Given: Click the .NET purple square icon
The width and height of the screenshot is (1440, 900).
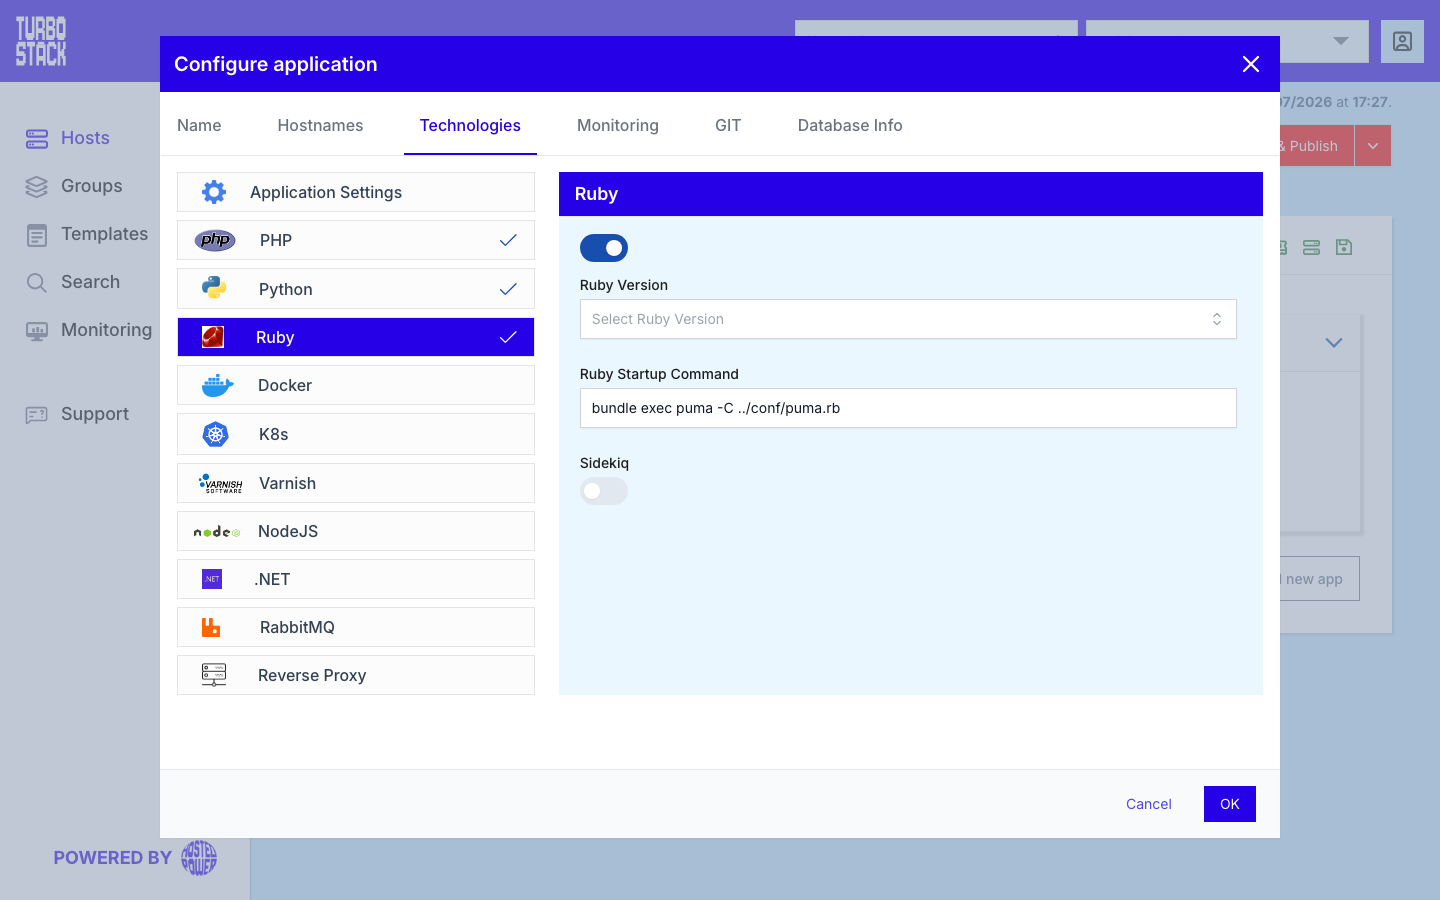Looking at the screenshot, I should [212, 579].
